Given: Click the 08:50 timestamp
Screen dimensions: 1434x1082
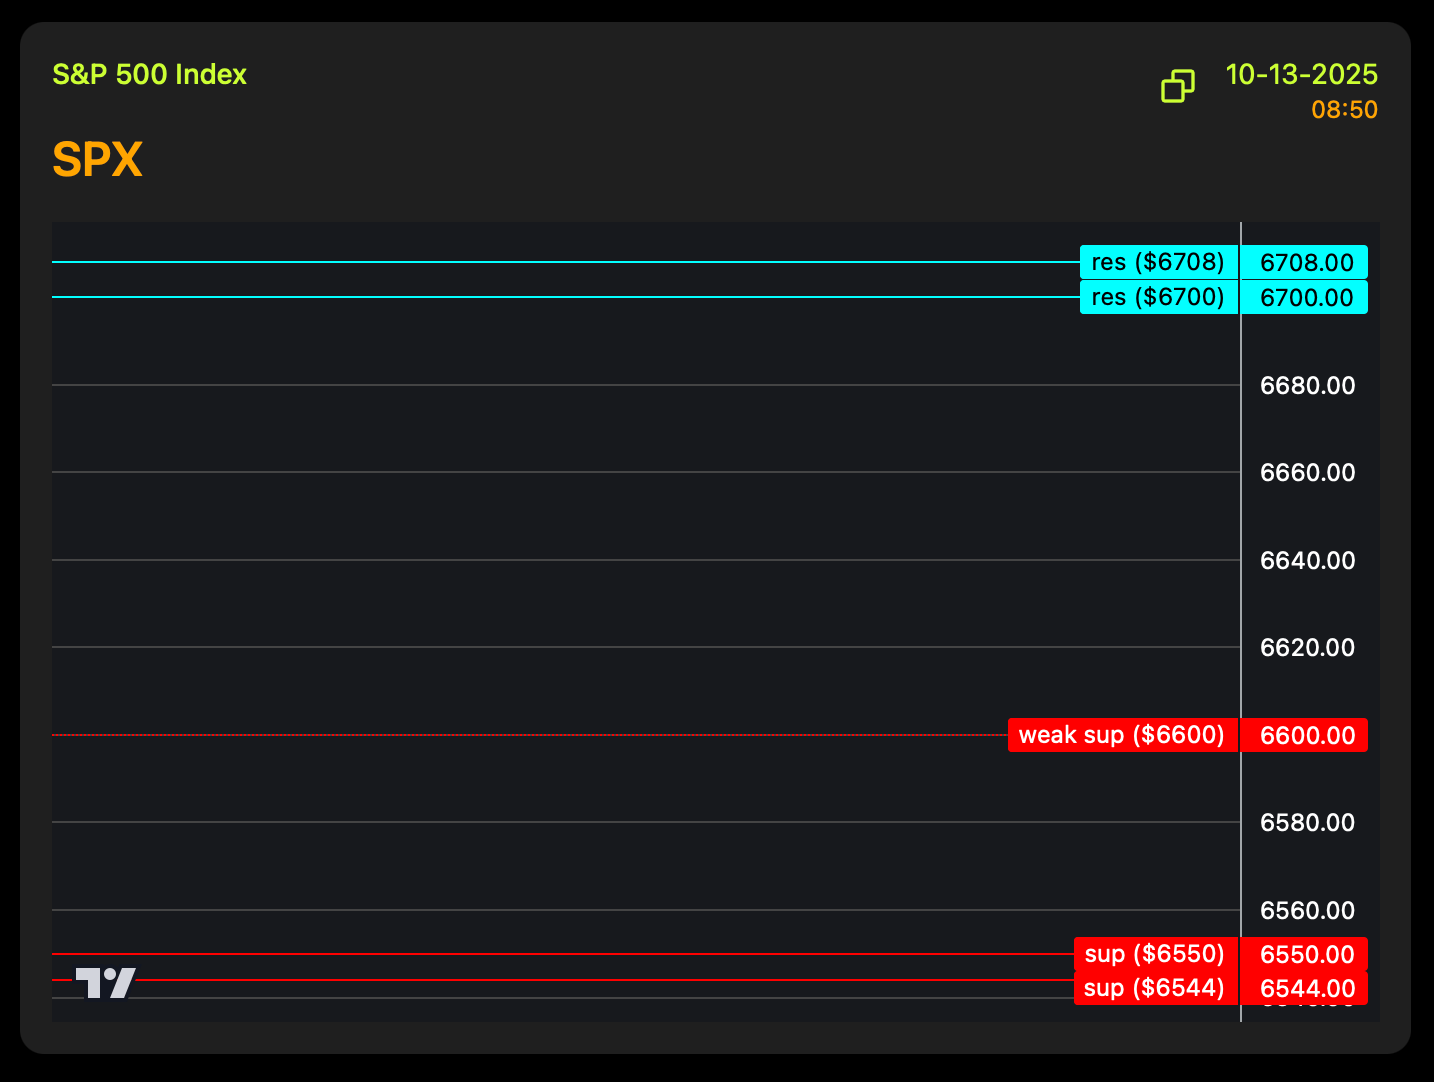Looking at the screenshot, I should tap(1344, 110).
